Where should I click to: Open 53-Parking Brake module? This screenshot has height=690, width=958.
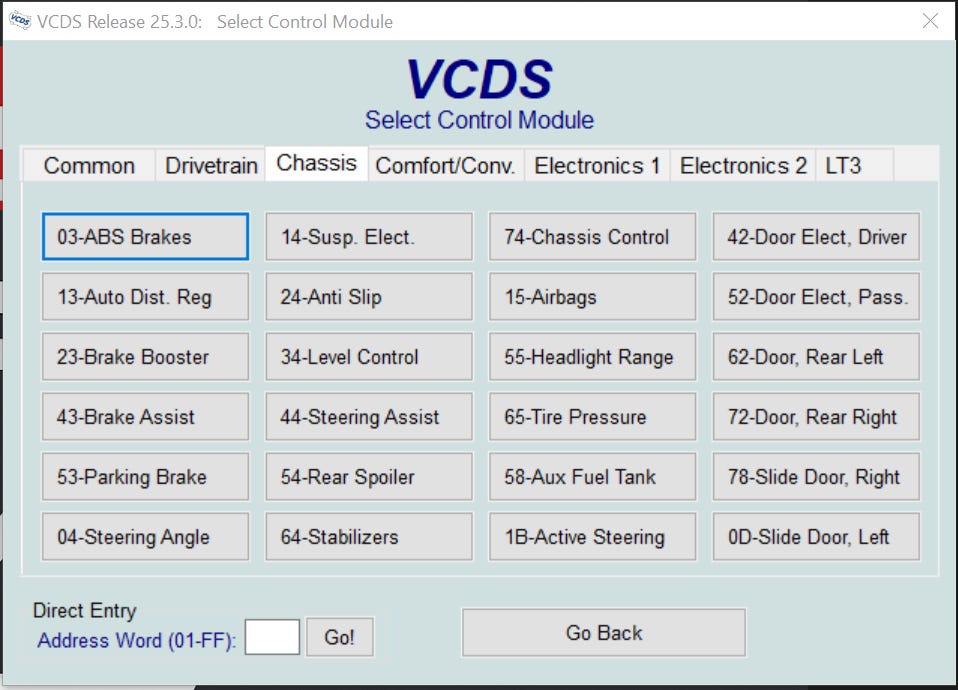pos(145,476)
